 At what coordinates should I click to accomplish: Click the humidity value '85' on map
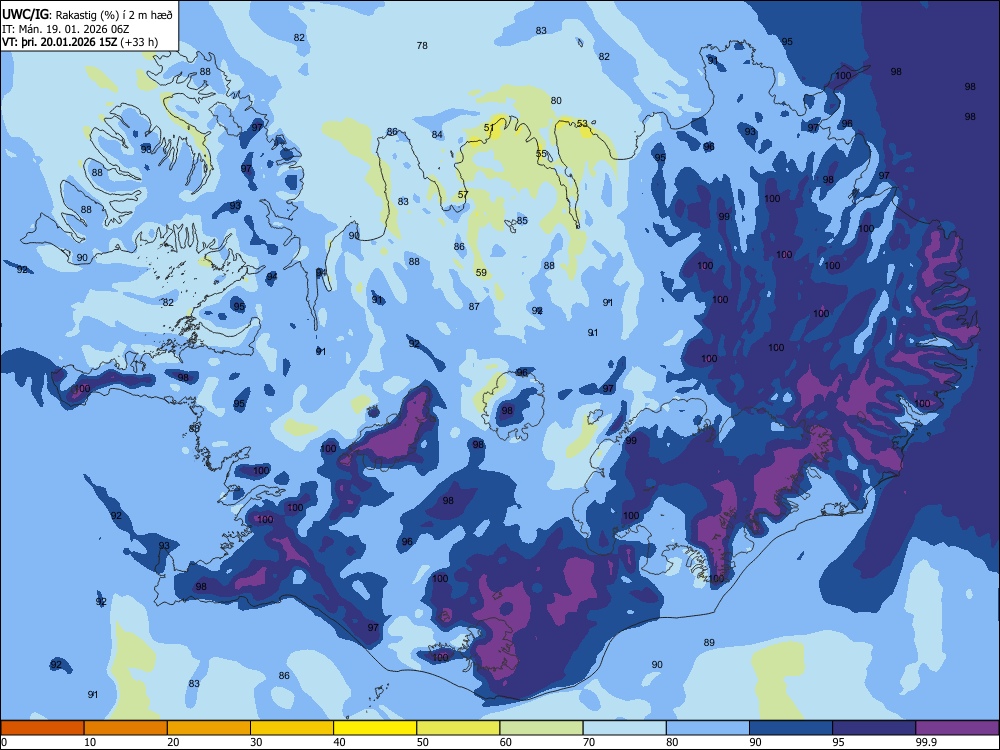tap(522, 221)
